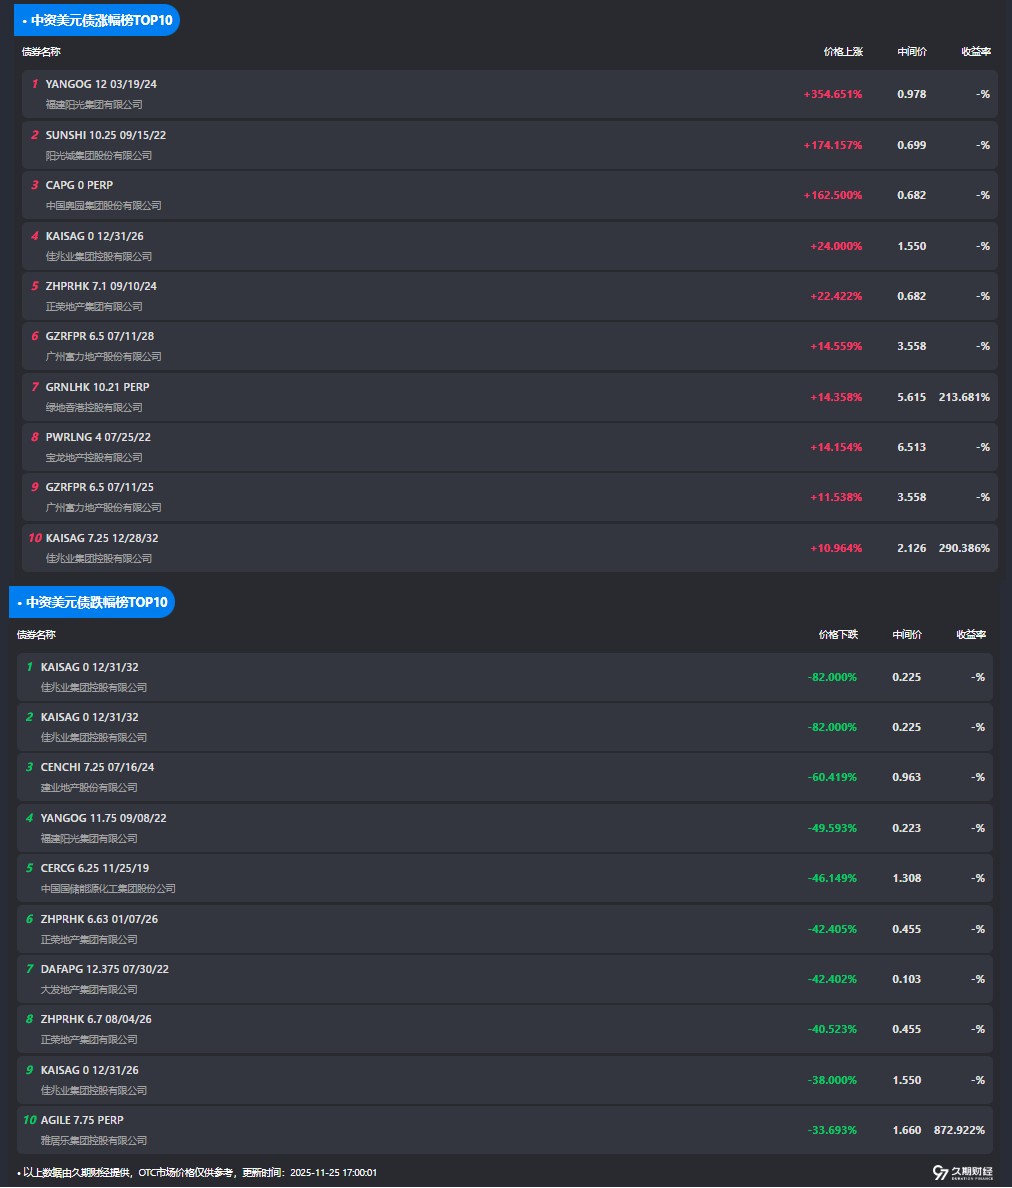Click the 213.681% yield of GRNLHK 10.21 PERP

tap(964, 397)
